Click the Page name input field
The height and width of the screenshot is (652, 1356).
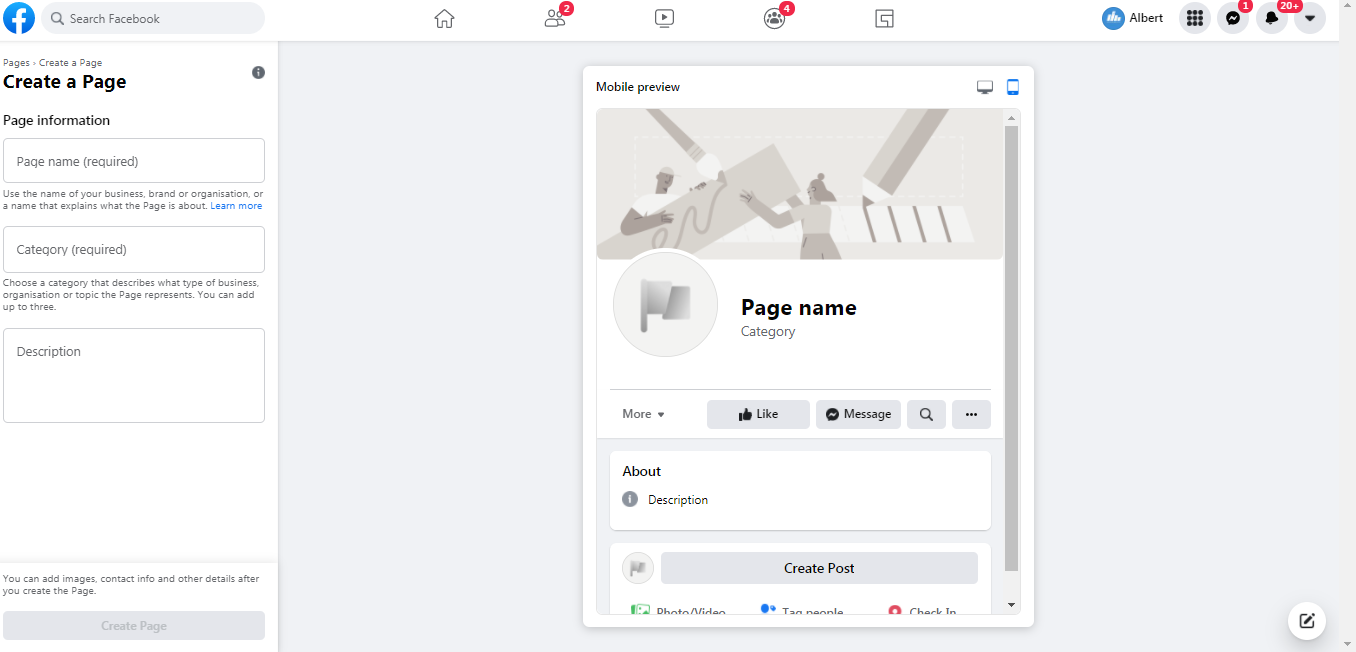click(134, 160)
